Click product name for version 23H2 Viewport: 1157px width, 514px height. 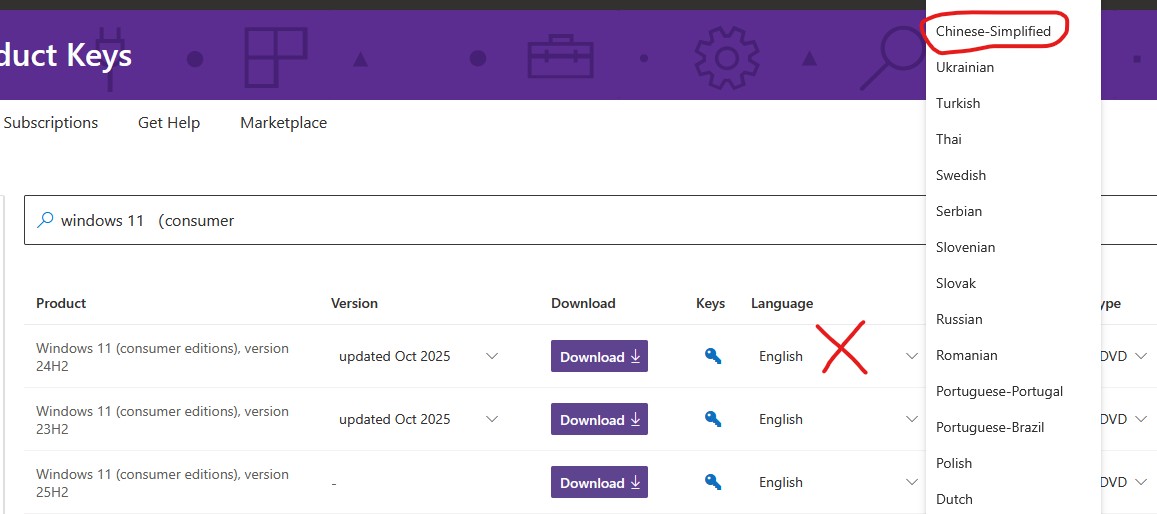click(x=162, y=419)
